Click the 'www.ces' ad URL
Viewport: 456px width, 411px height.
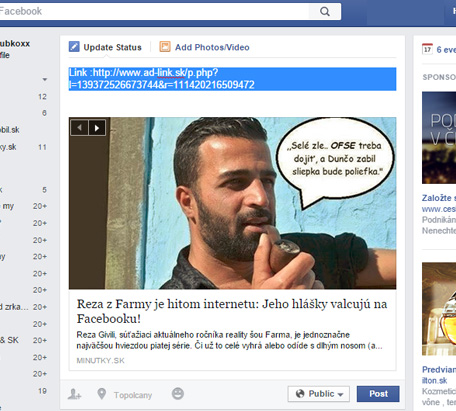[x=439, y=209]
